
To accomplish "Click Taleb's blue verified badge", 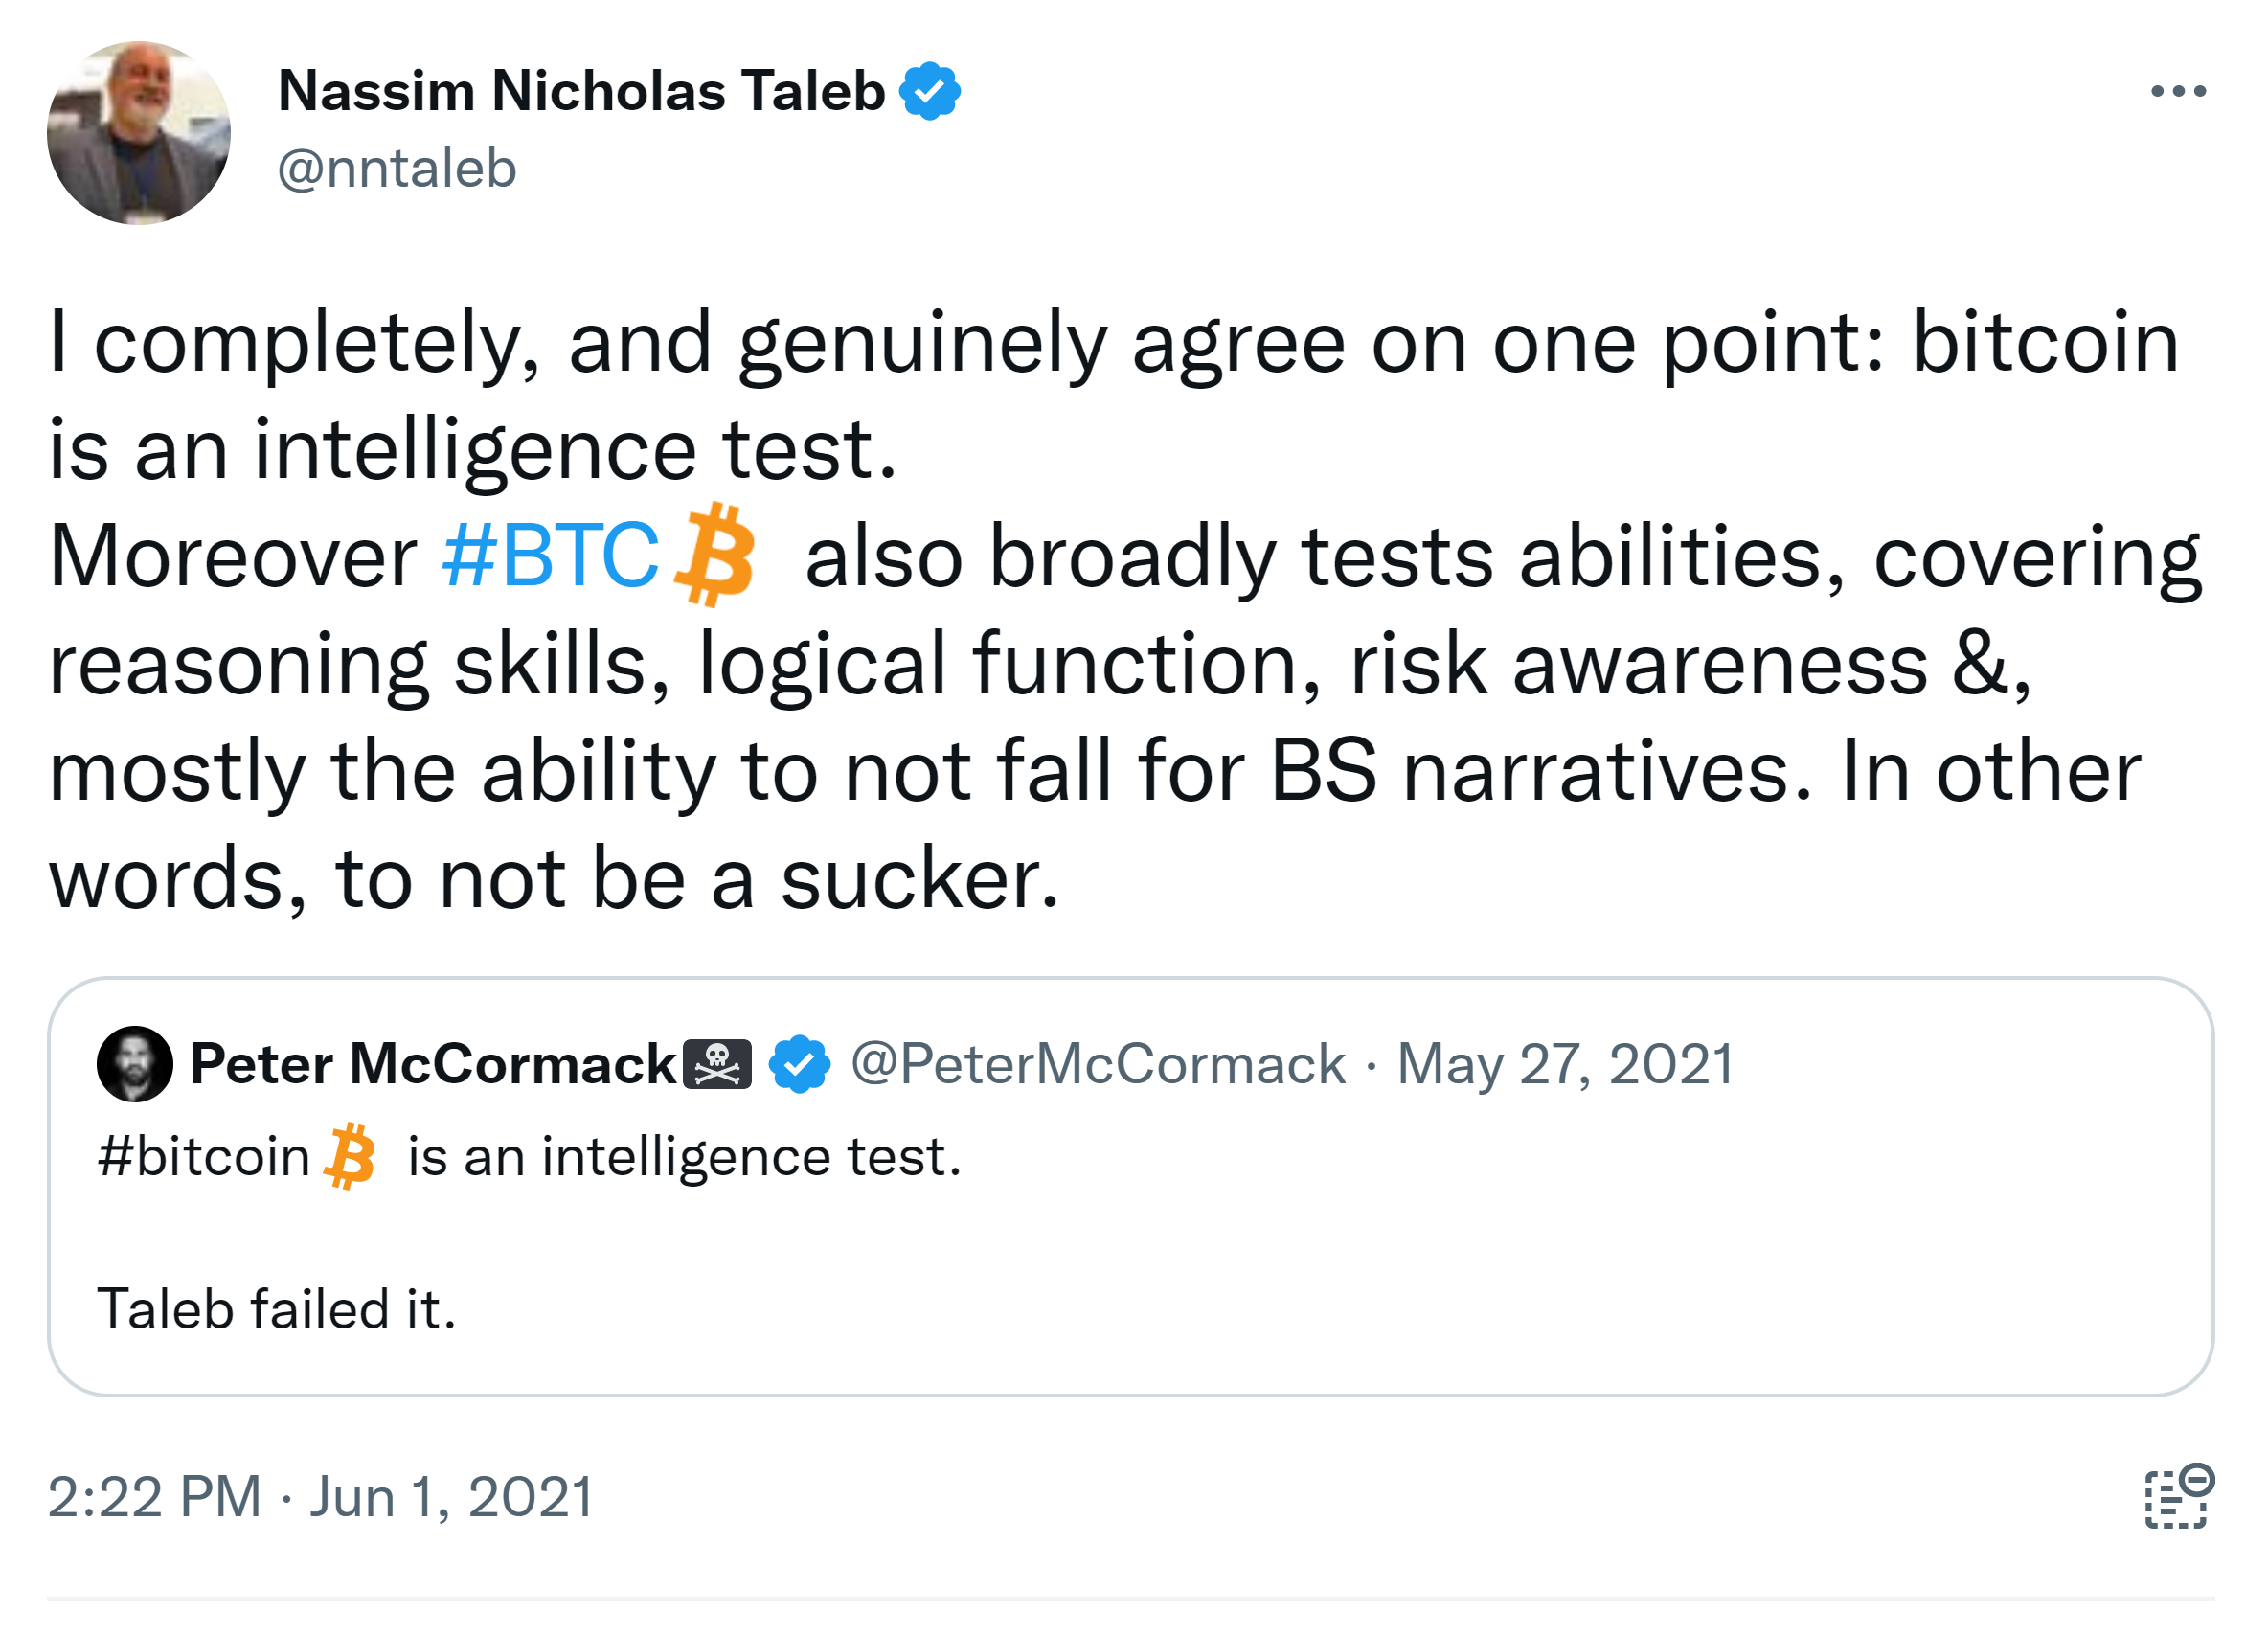I will [x=929, y=92].
